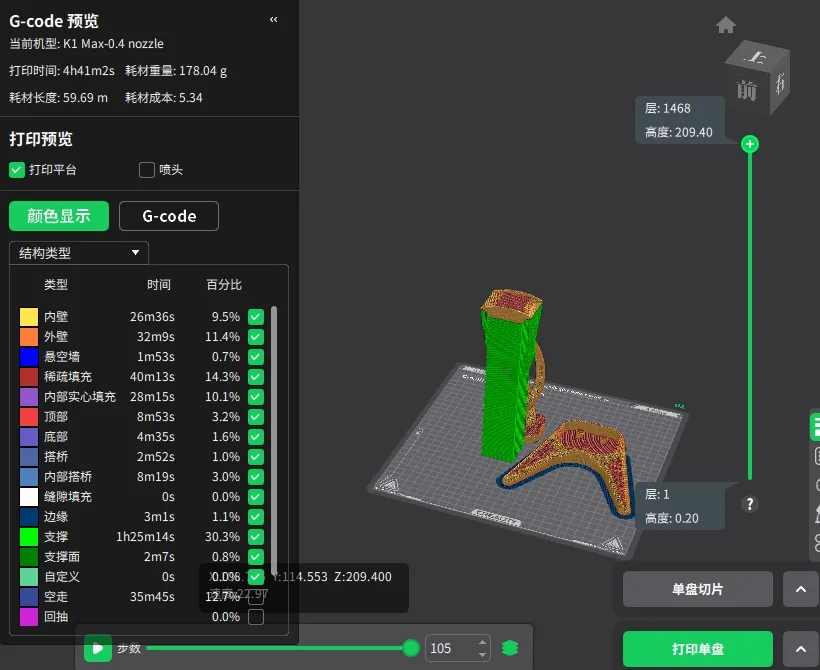Click the question mark help icon
The image size is (820, 670).
(x=750, y=504)
